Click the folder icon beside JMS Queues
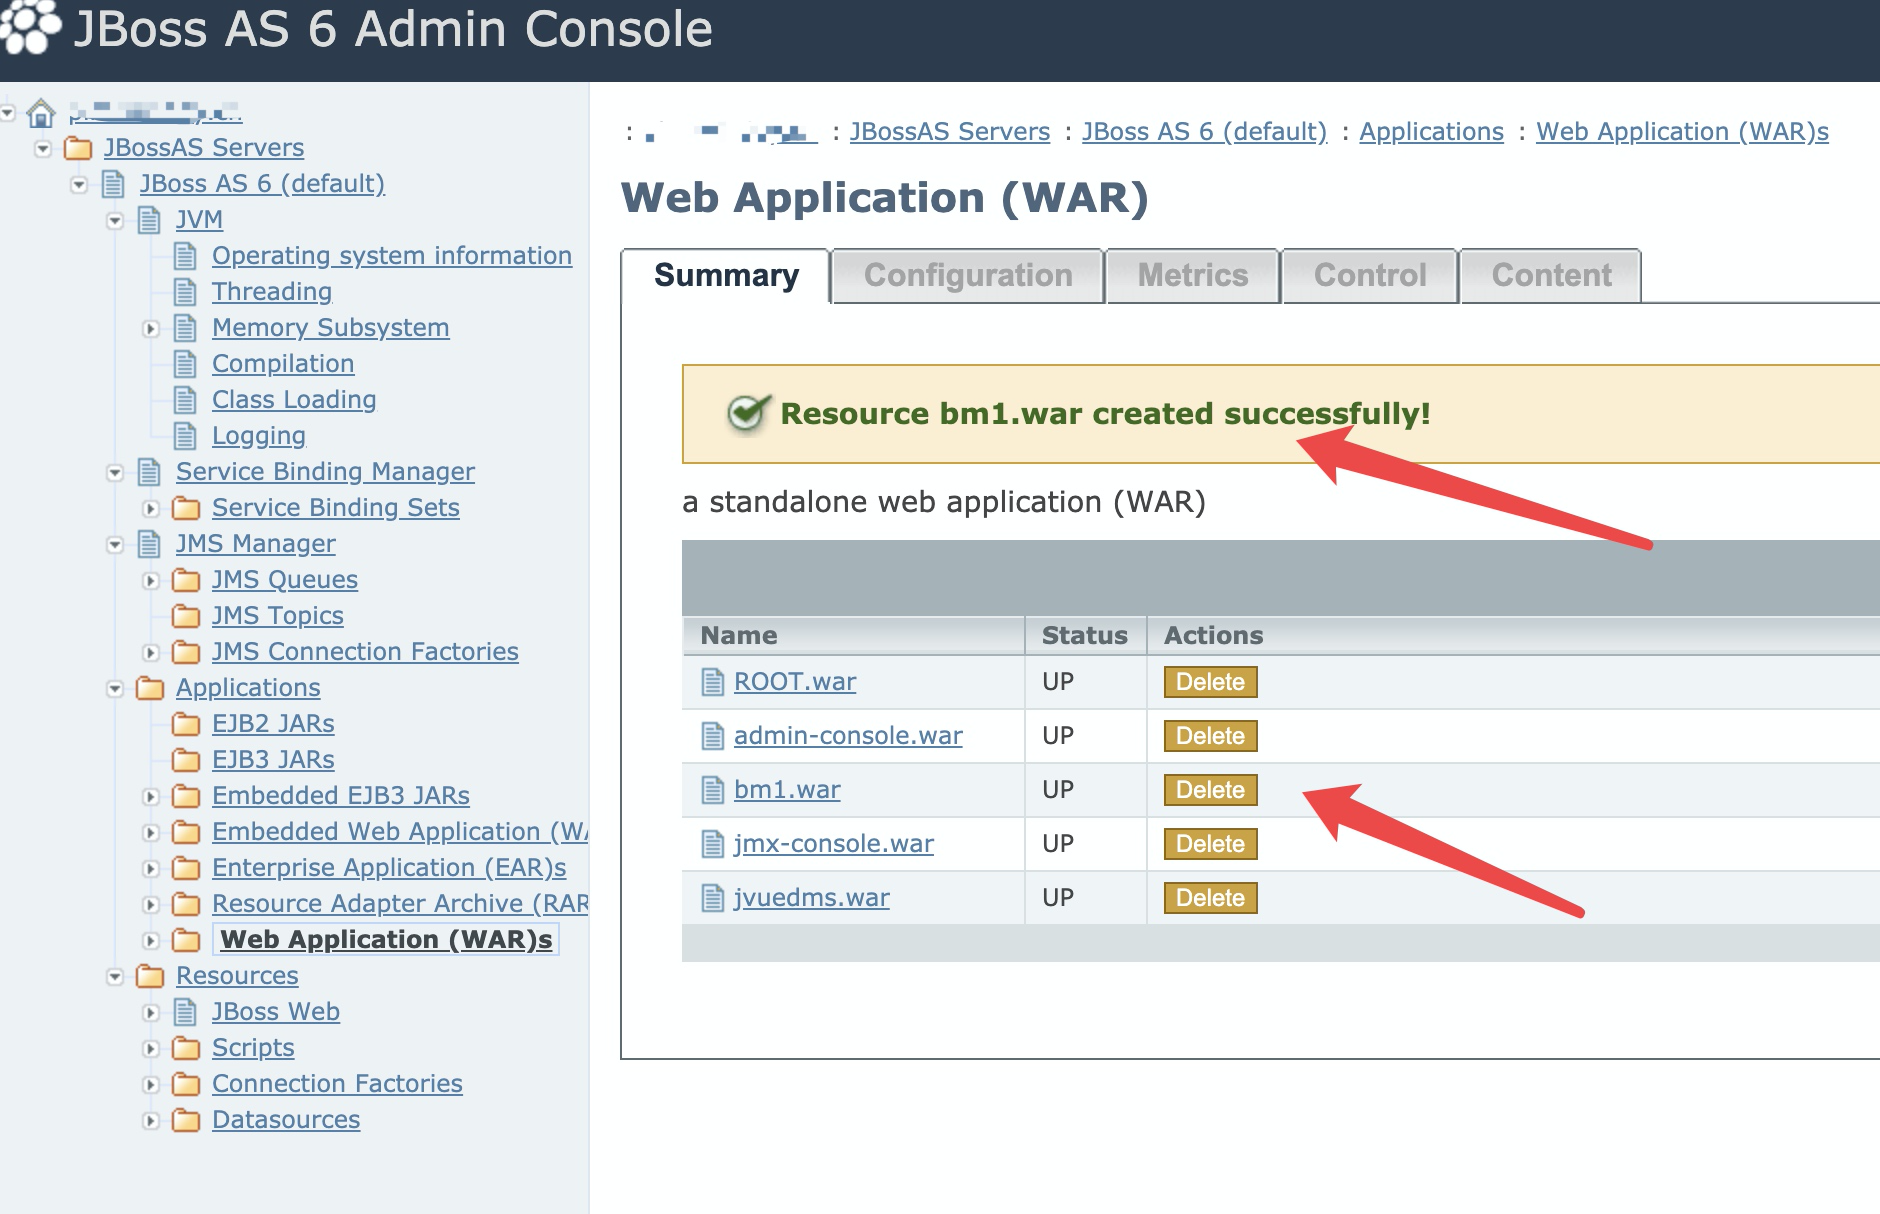 pos(186,580)
